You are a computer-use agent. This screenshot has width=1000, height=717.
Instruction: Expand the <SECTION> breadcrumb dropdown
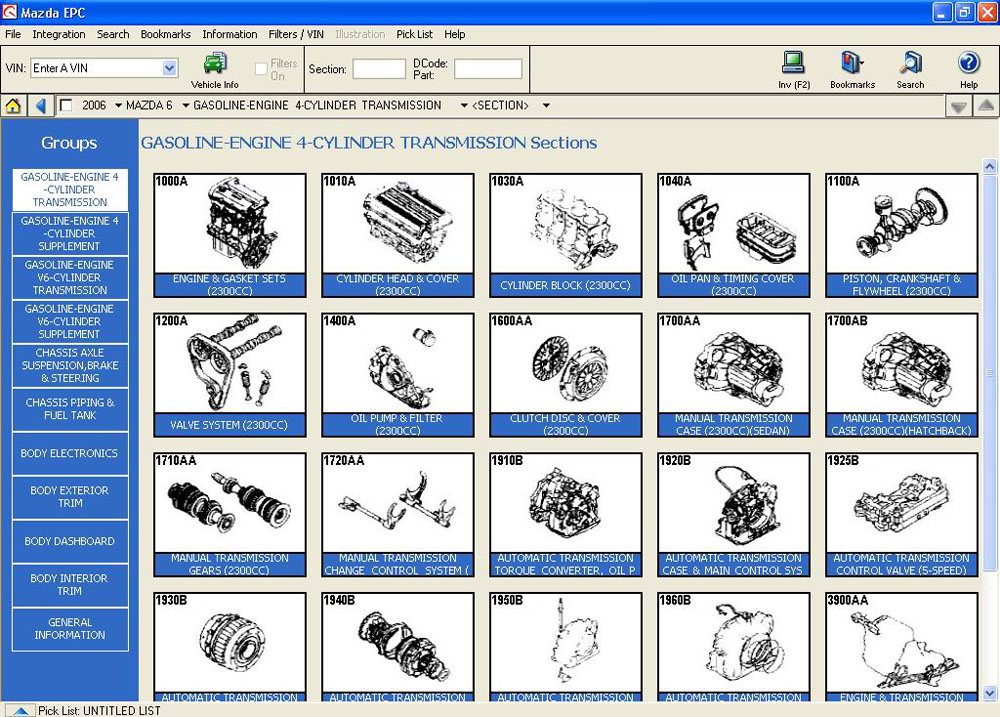[546, 106]
